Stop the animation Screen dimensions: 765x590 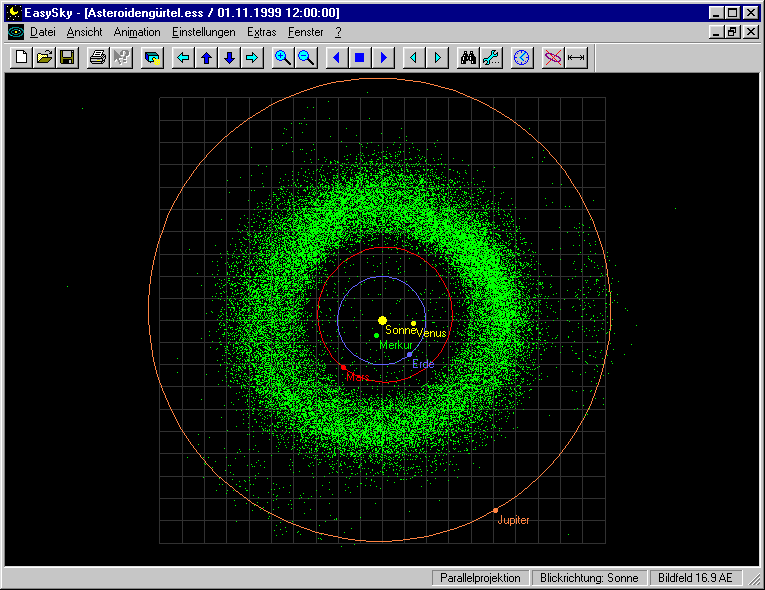[x=359, y=58]
